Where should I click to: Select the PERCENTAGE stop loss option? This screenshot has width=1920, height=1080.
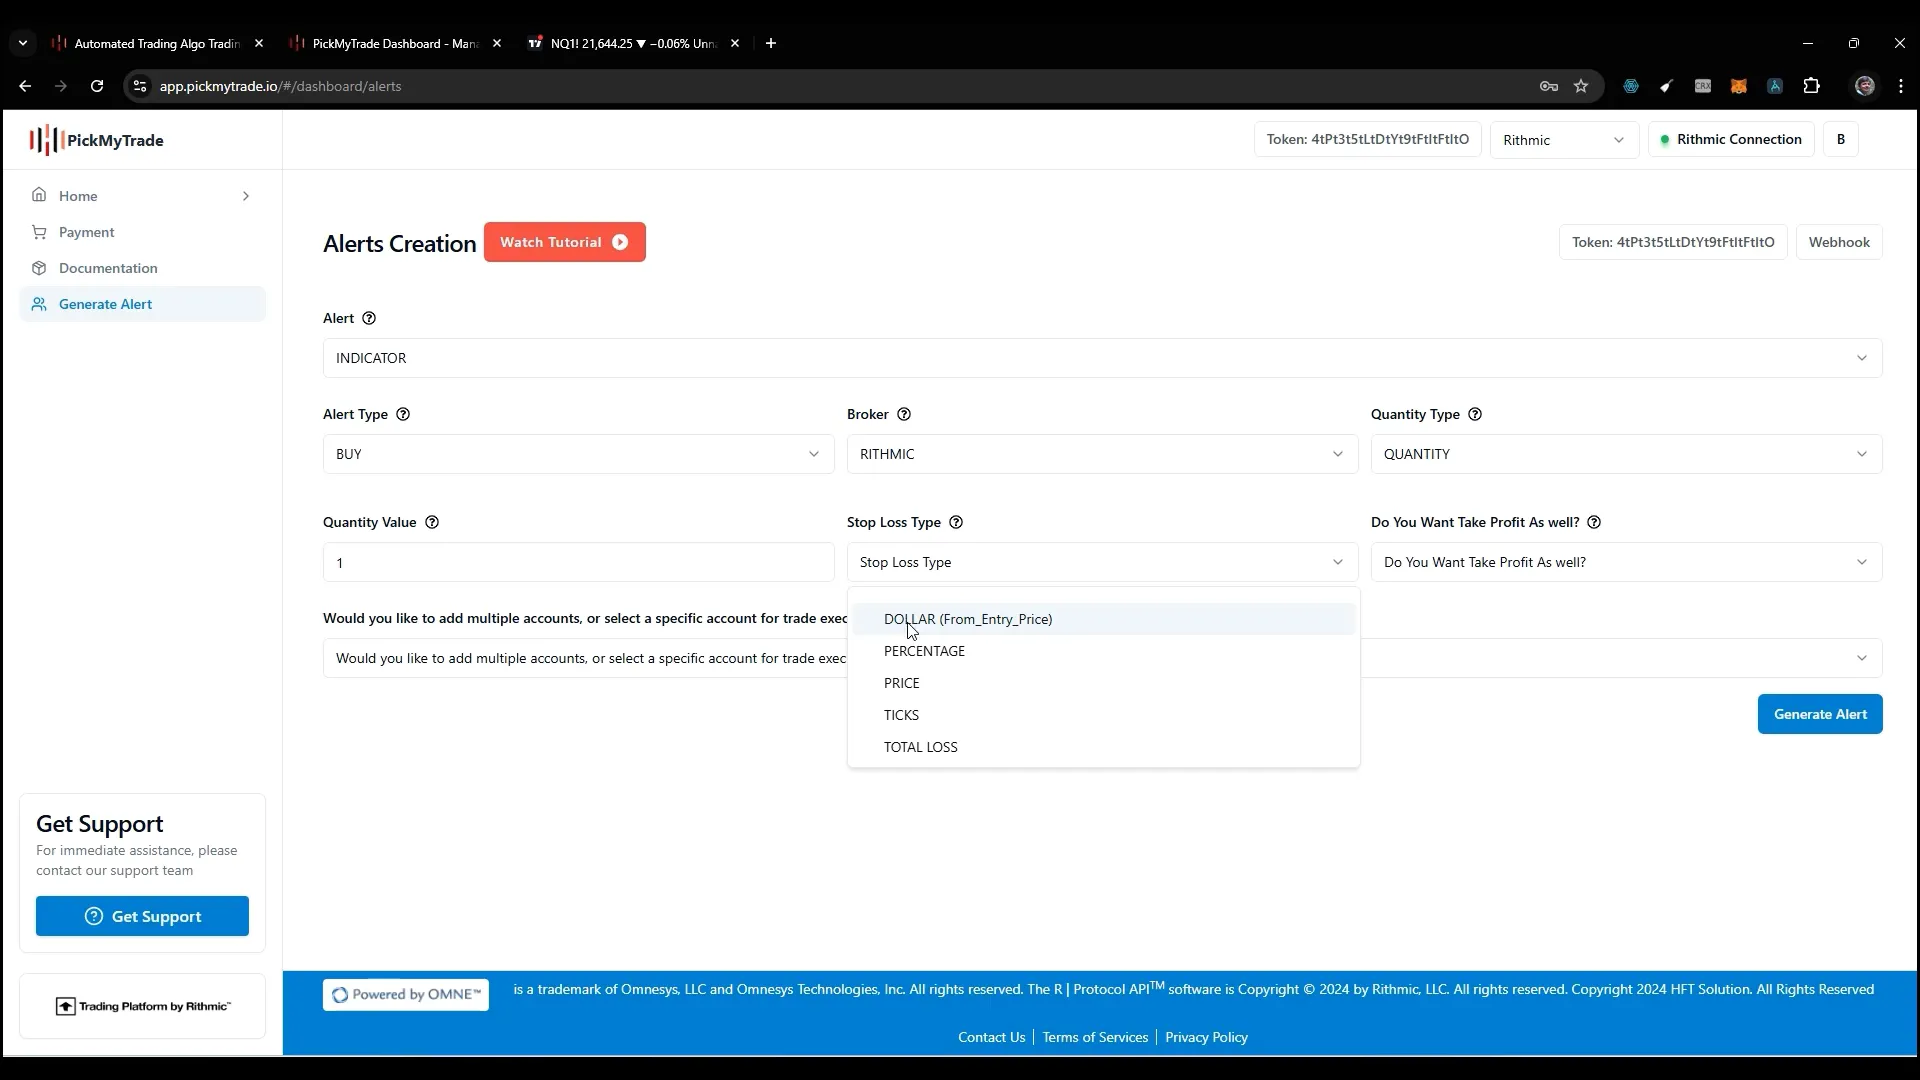click(x=1103, y=651)
